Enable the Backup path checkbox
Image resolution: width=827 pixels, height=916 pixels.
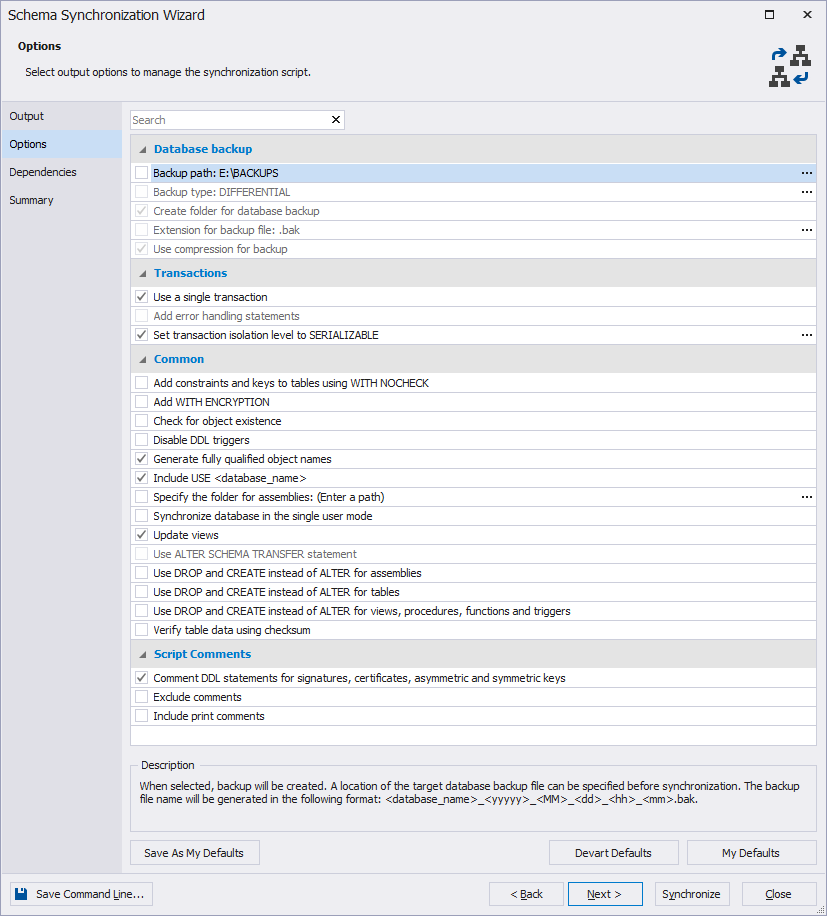tap(141, 173)
